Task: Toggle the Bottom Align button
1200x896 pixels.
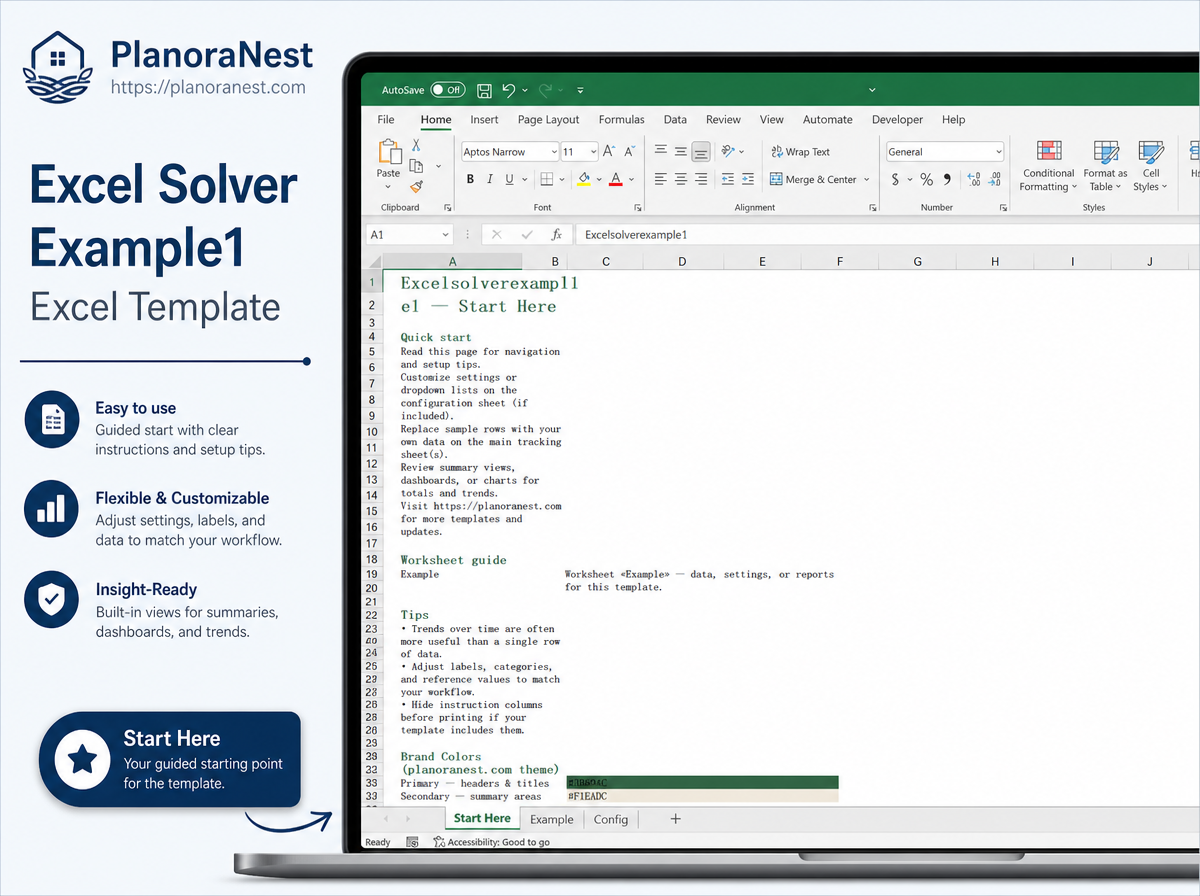Action: [701, 152]
